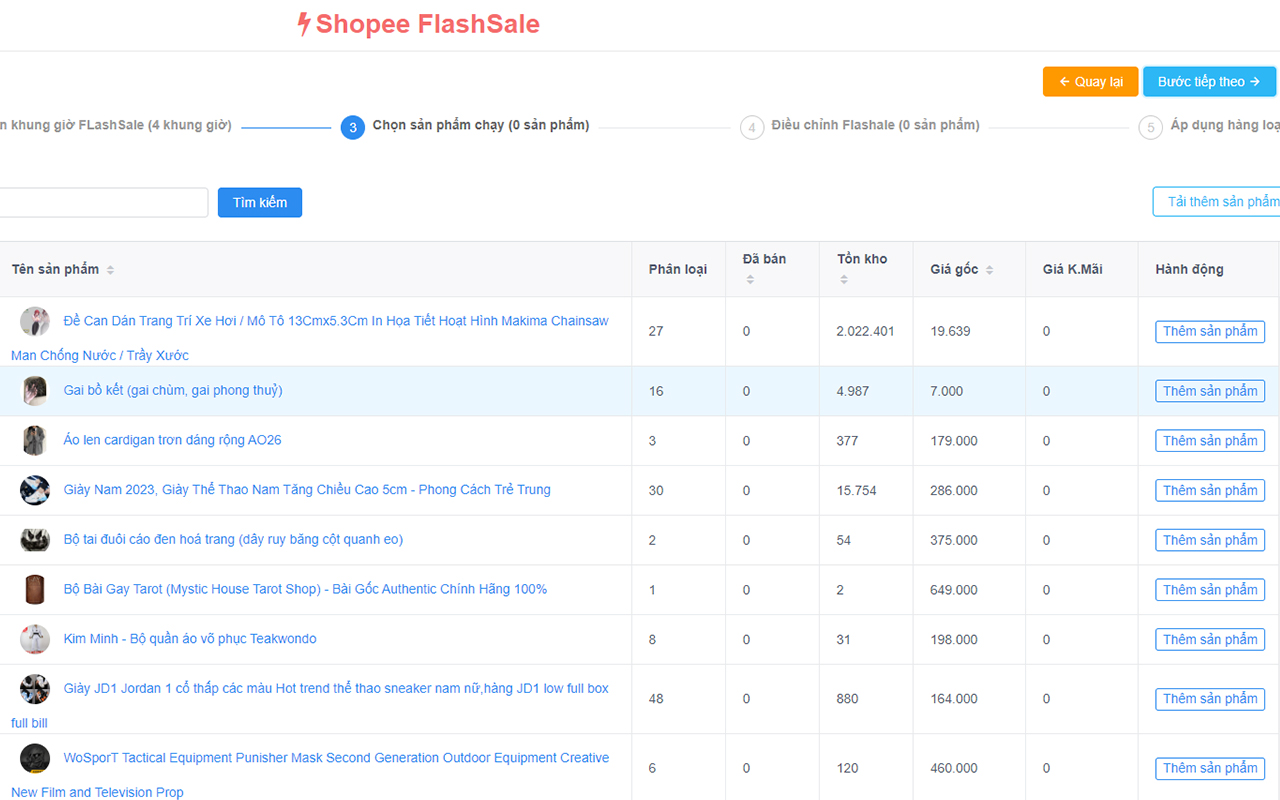Click original price 460.000
The image size is (1280, 800).
(954, 768)
